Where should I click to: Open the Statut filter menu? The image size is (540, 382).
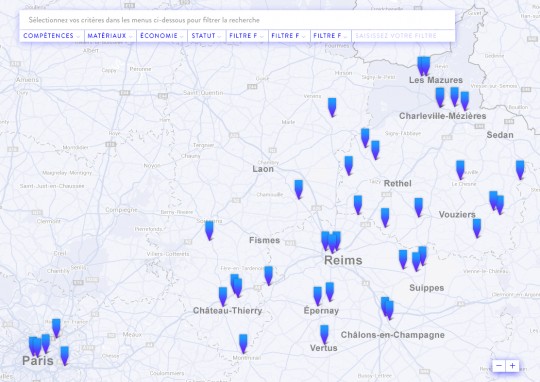206,36
